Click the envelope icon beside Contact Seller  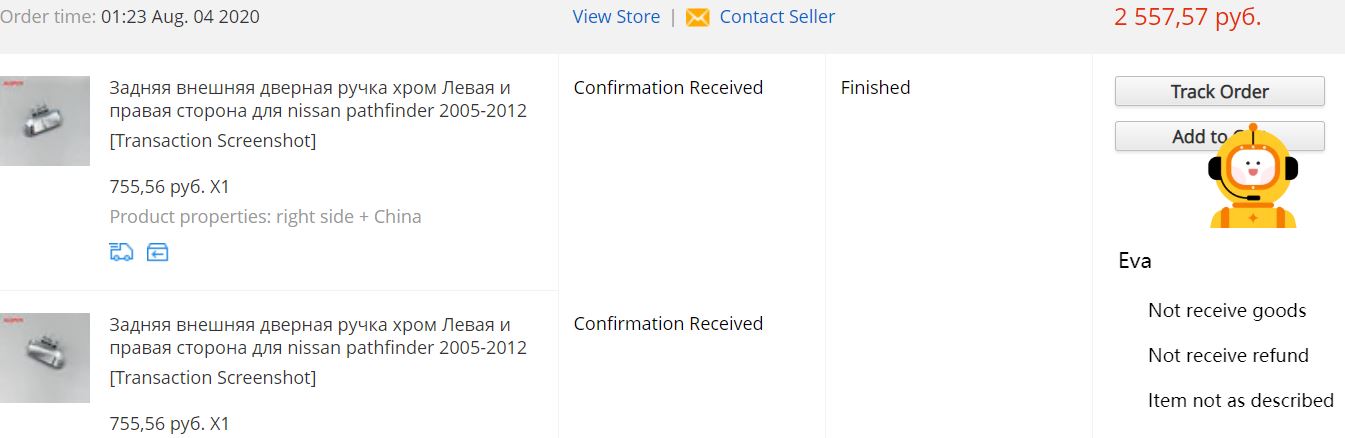click(x=697, y=18)
